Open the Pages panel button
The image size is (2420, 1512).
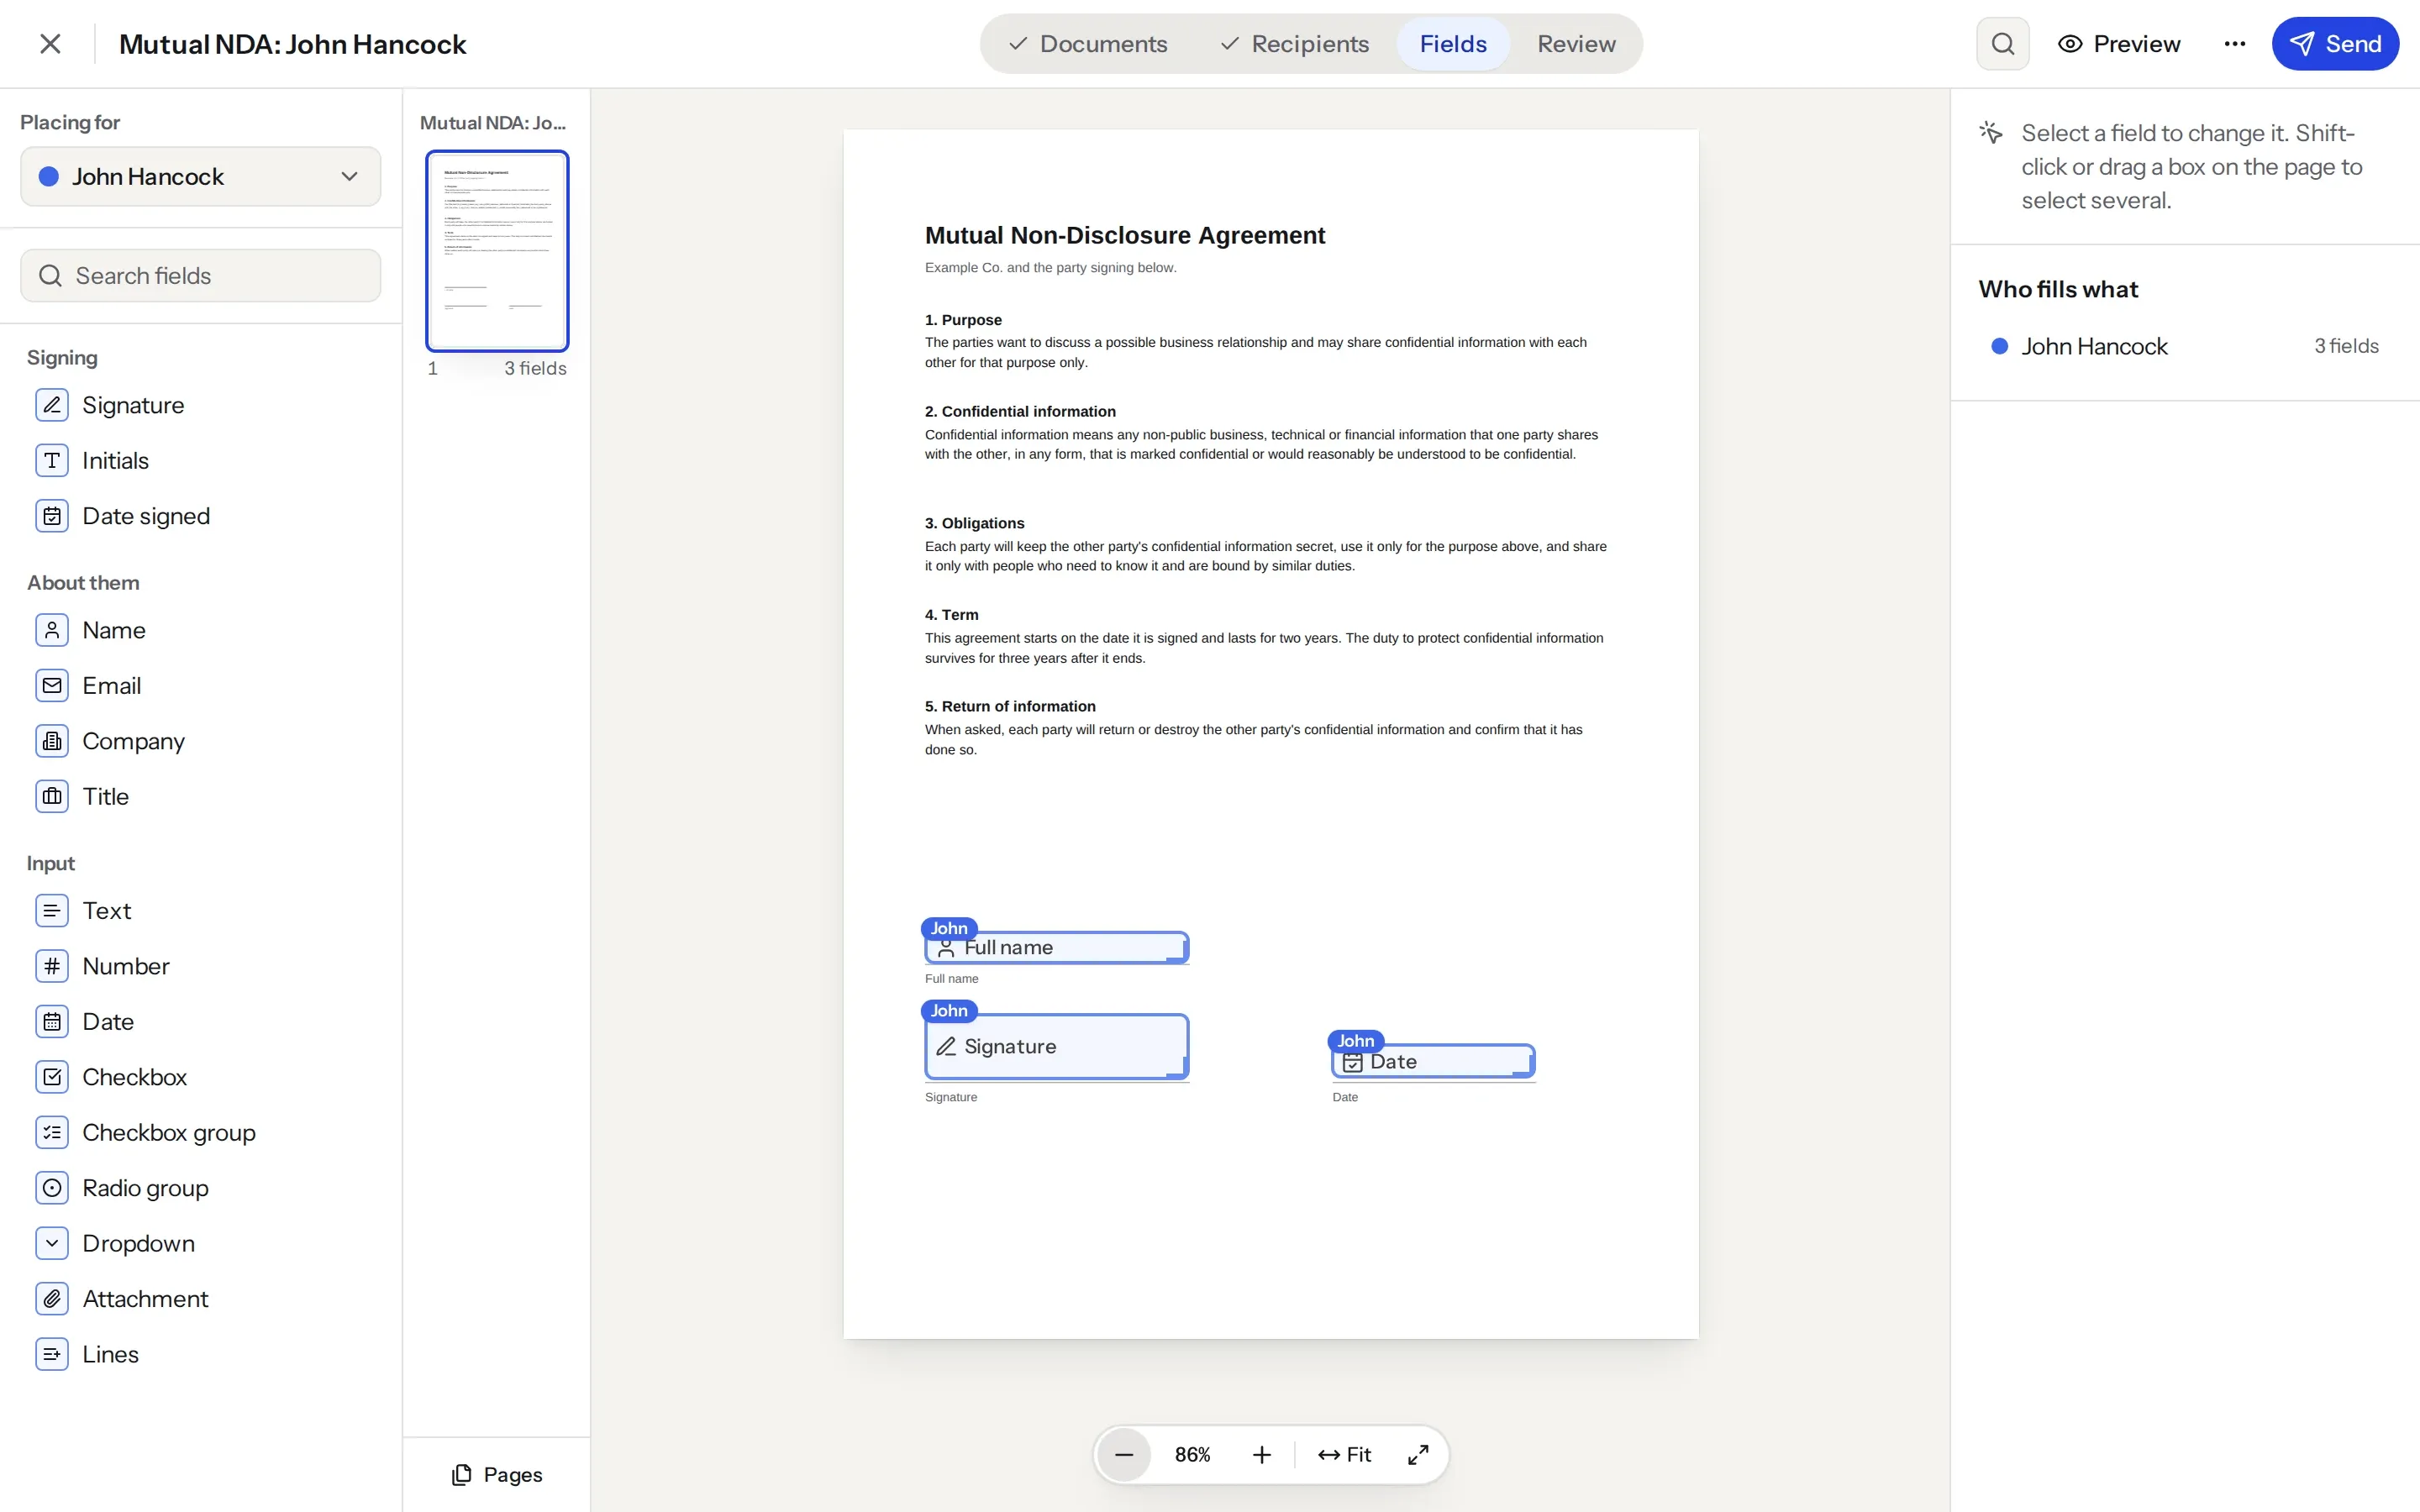tap(497, 1475)
